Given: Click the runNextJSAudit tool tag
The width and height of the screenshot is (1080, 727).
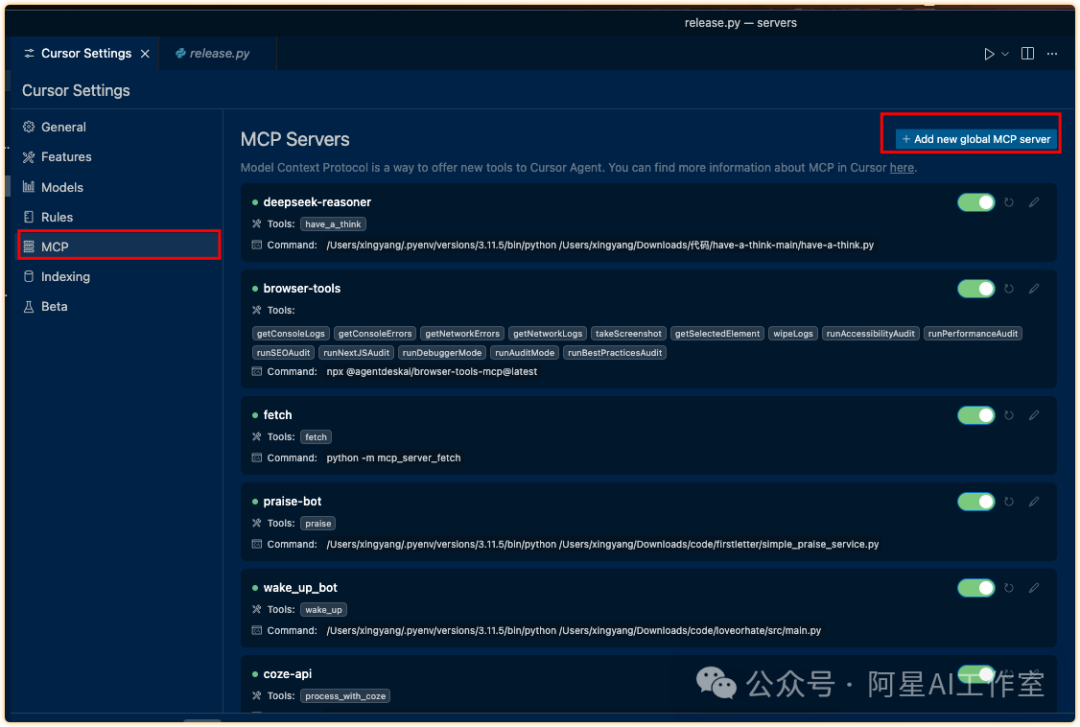Looking at the screenshot, I should (356, 353).
